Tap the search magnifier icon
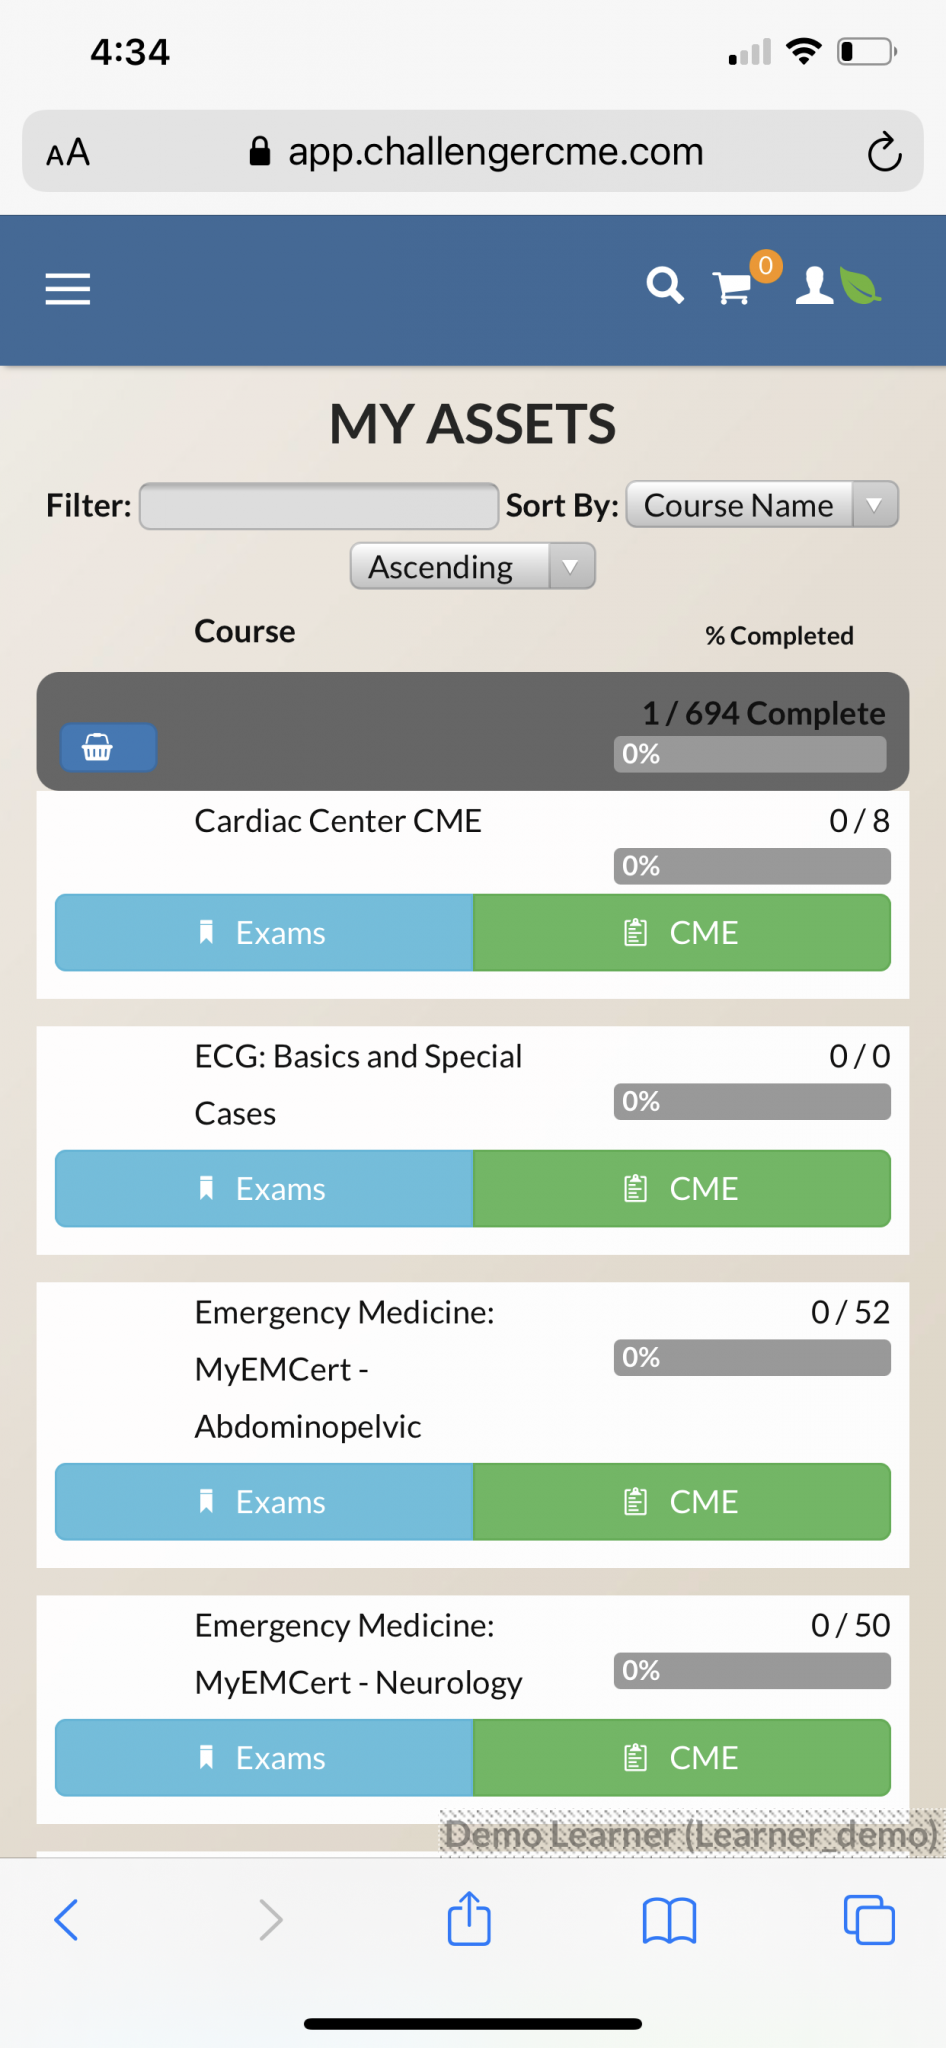946x2048 pixels. (x=665, y=286)
